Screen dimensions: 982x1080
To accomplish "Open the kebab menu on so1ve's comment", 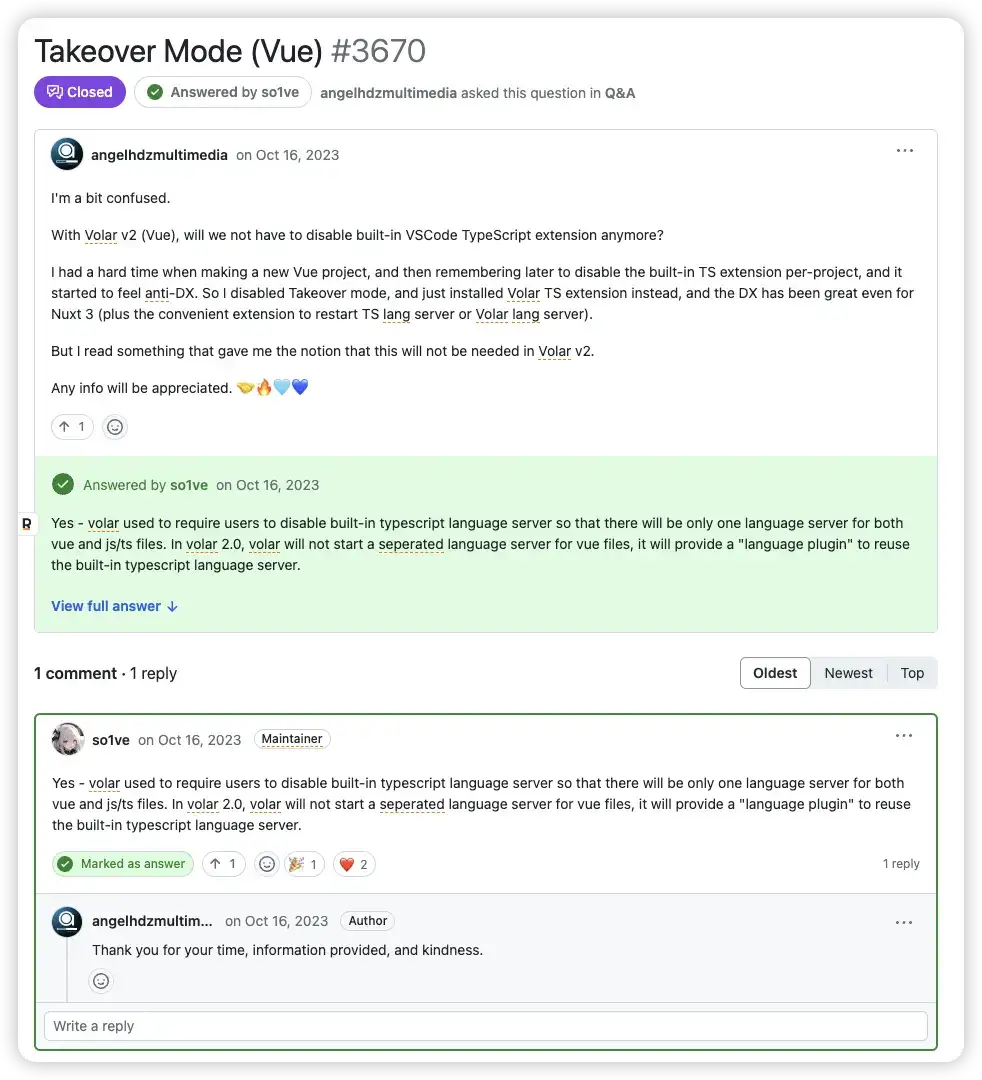I will 905,735.
